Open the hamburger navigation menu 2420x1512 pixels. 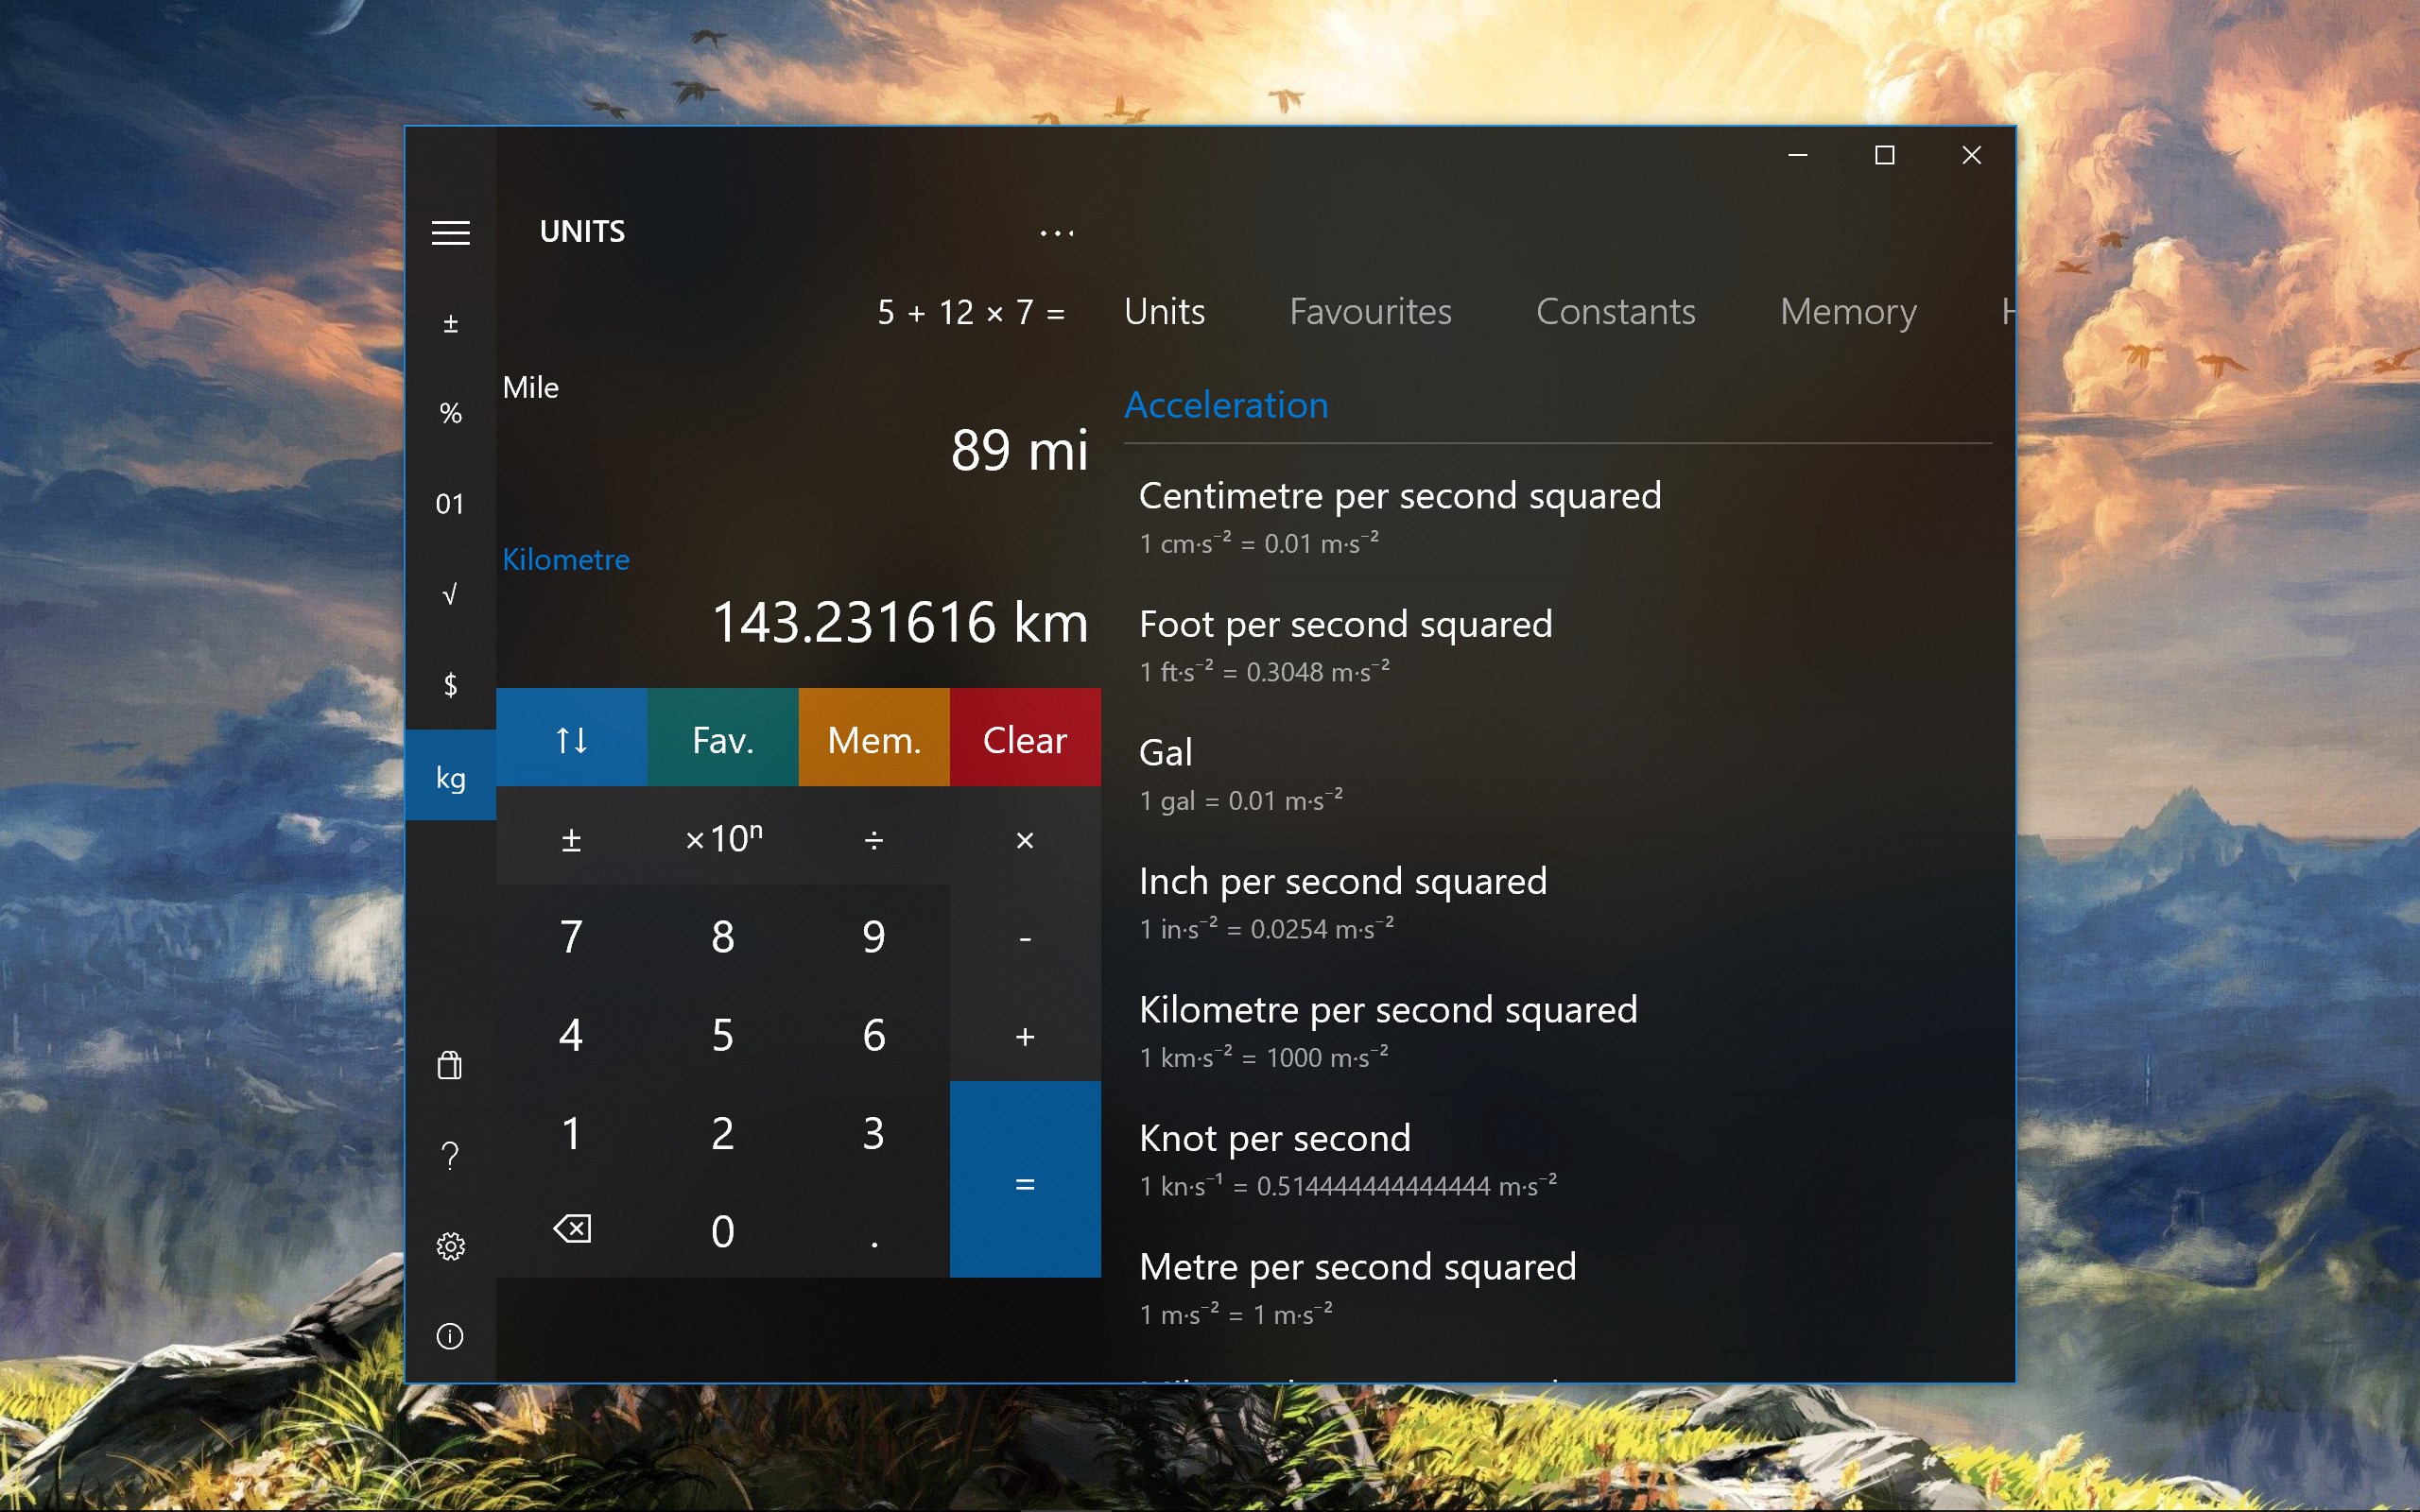(451, 232)
